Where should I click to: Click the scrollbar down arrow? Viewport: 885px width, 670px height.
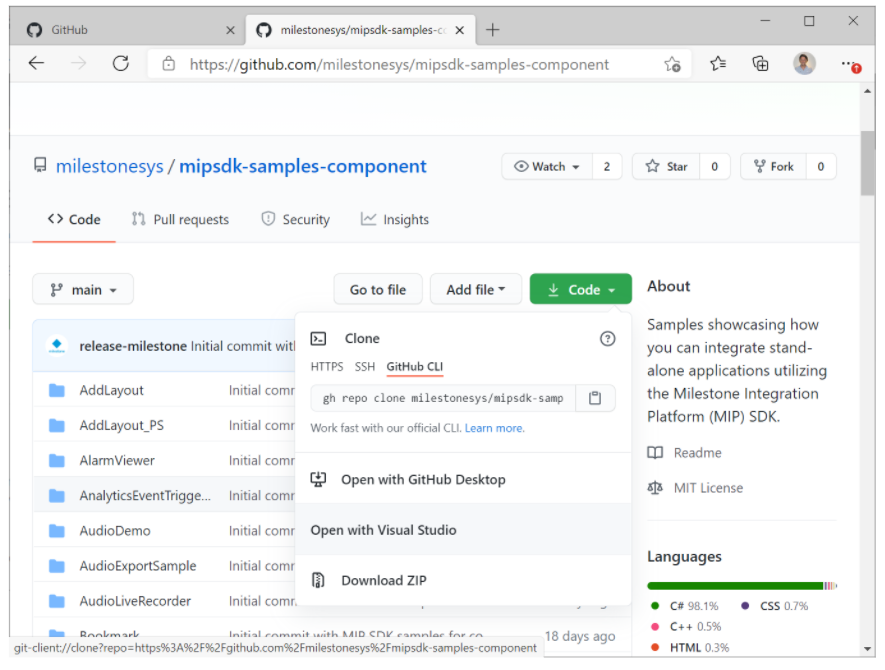tap(868, 649)
